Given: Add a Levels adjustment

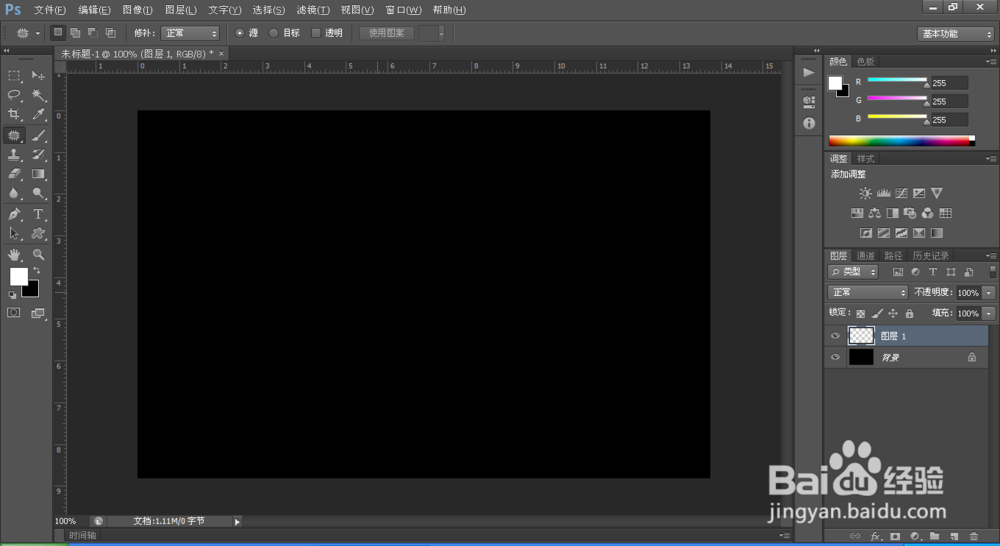Looking at the screenshot, I should (883, 193).
